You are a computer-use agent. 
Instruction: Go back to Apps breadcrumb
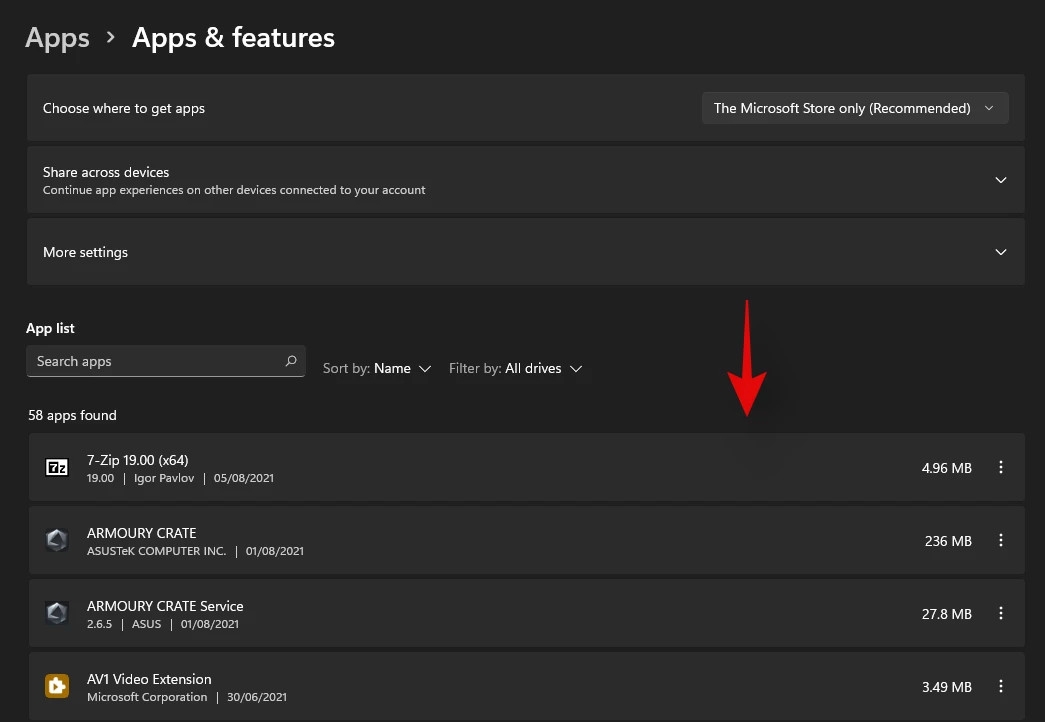click(57, 38)
